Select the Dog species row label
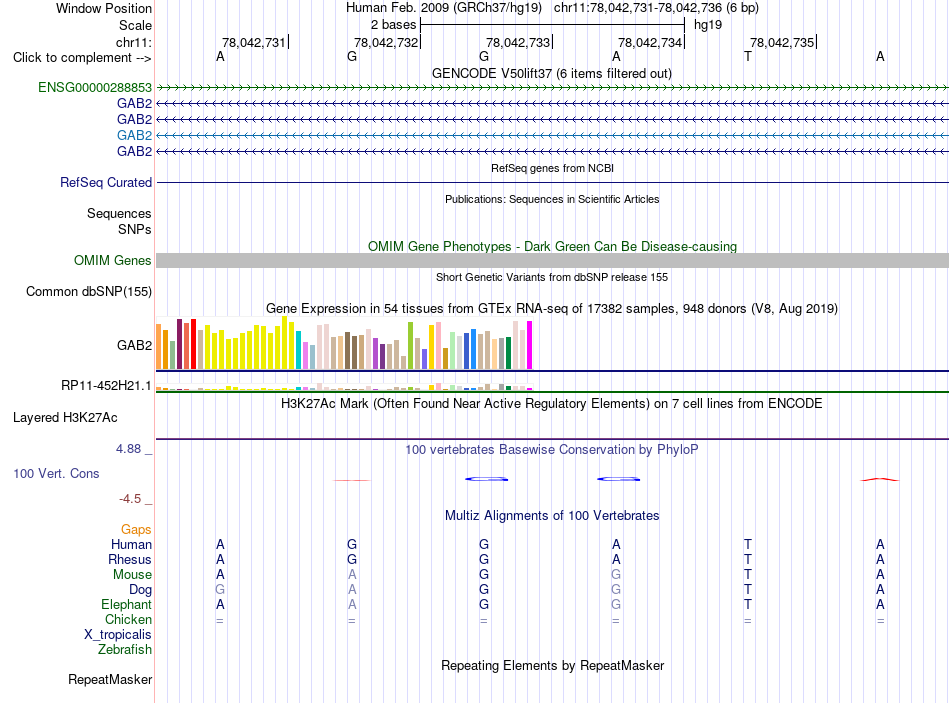The height and width of the screenshot is (703, 950). (140, 590)
